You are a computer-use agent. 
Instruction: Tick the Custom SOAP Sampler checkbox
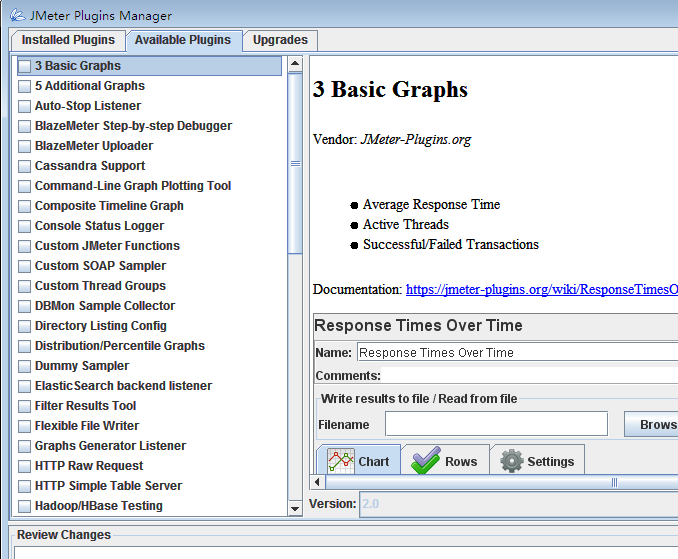pyautogui.click(x=25, y=266)
